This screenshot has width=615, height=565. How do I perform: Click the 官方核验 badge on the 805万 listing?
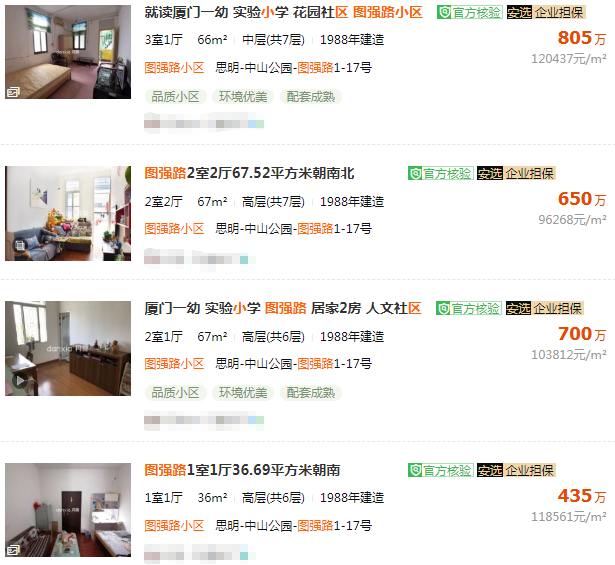(469, 12)
